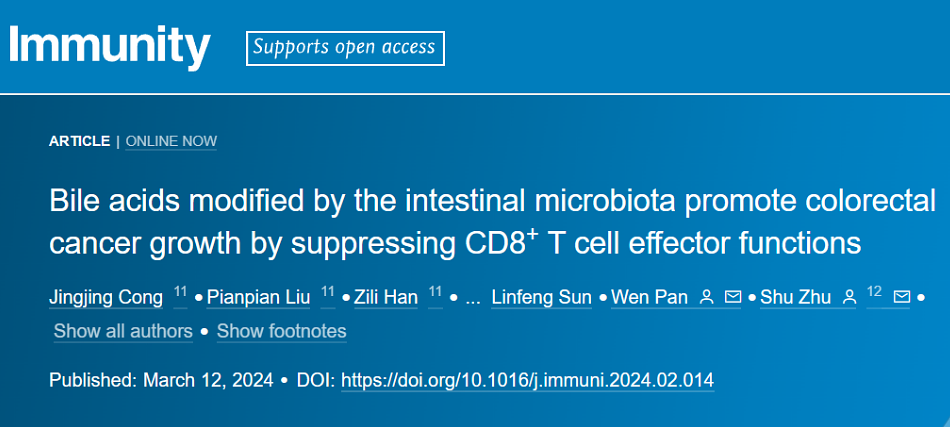Click Wen Pan's email envelope icon

733,297
